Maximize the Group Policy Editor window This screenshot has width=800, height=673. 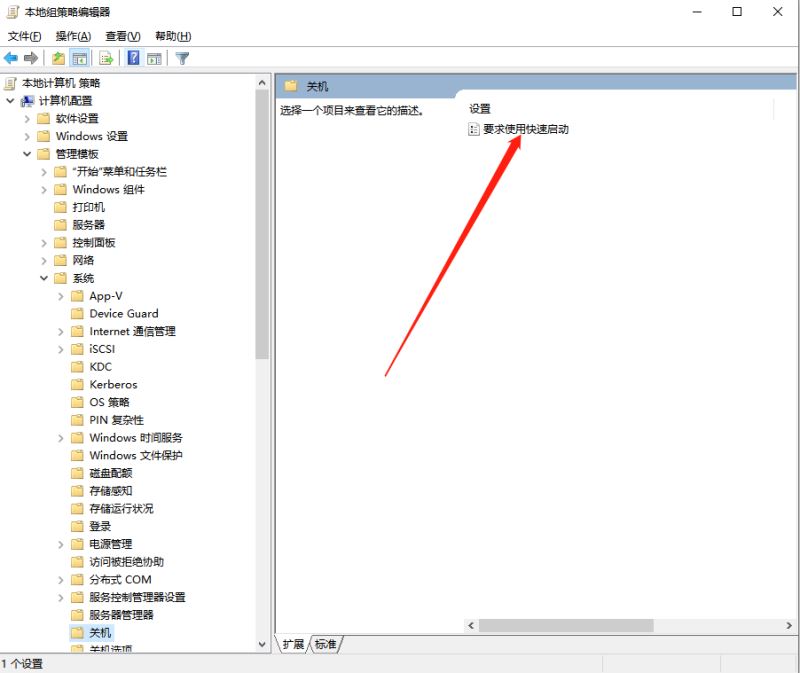pyautogui.click(x=737, y=12)
